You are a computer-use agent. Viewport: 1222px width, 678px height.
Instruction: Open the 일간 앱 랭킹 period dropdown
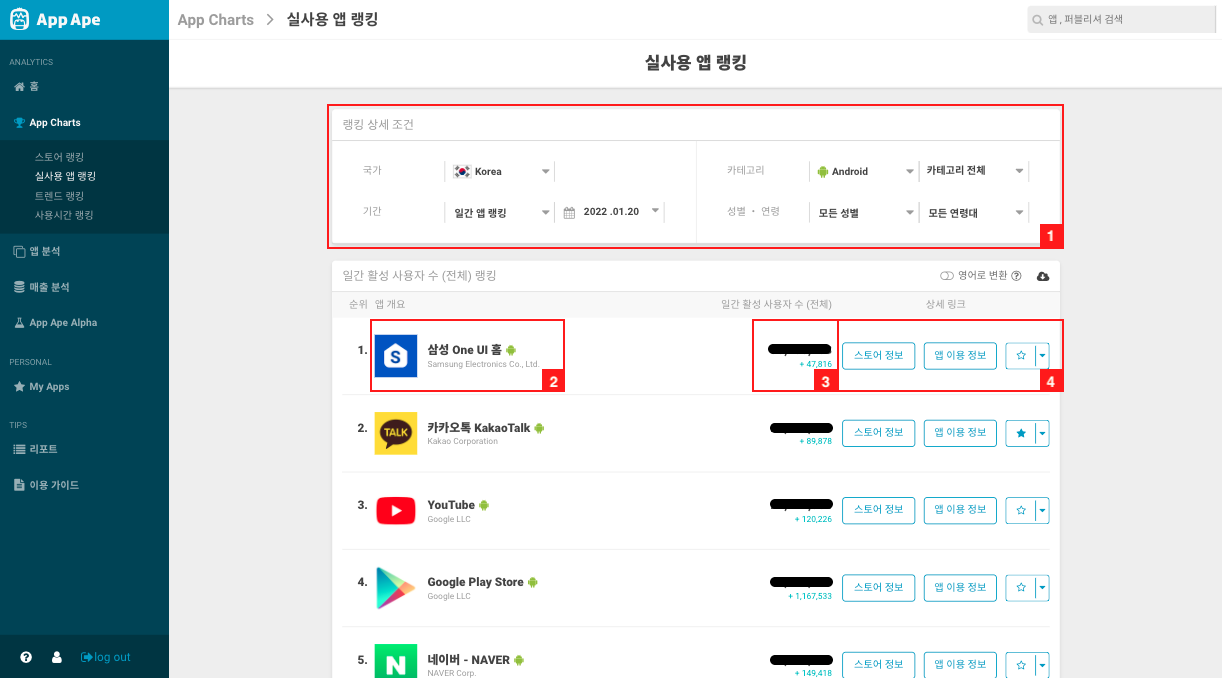click(501, 212)
